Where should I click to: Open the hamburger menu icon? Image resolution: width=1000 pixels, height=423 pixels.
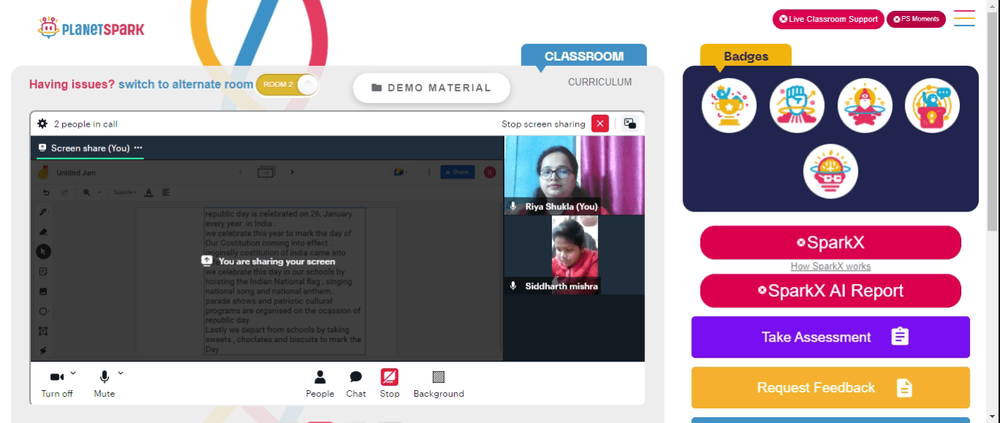[x=964, y=19]
